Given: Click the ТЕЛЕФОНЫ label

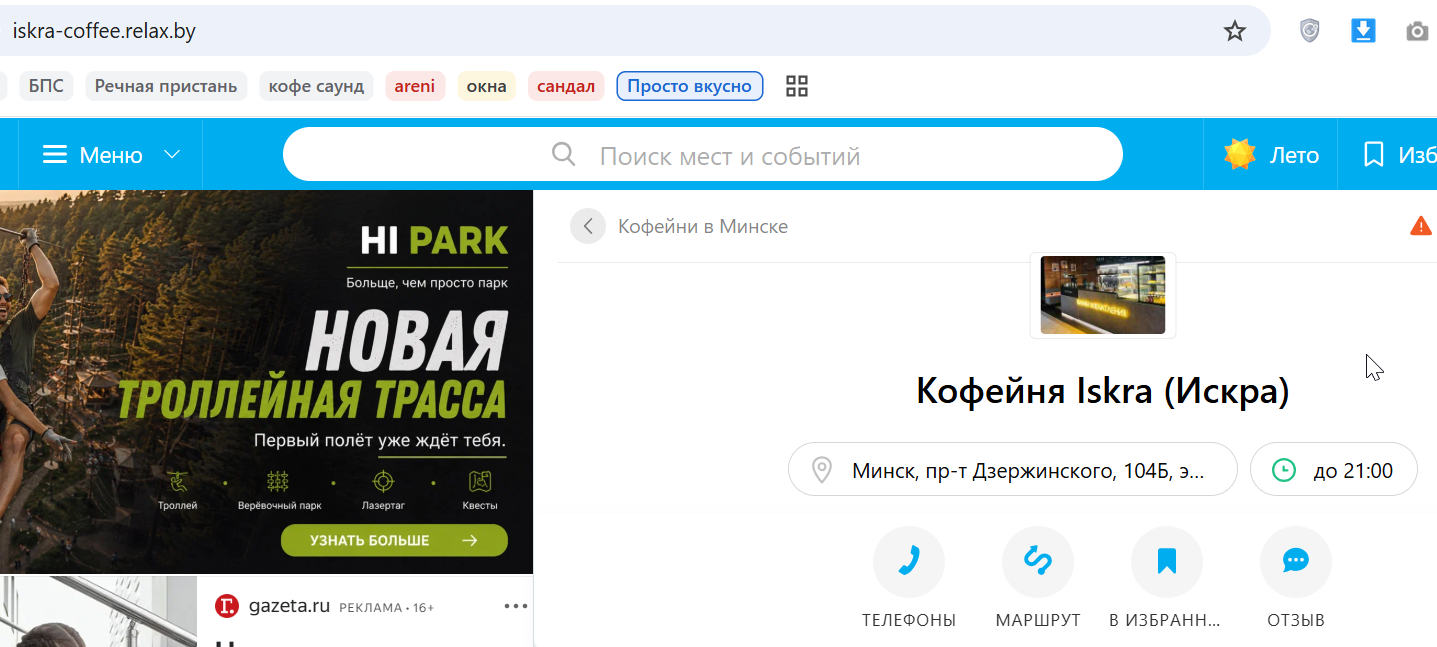Looking at the screenshot, I should (909, 620).
